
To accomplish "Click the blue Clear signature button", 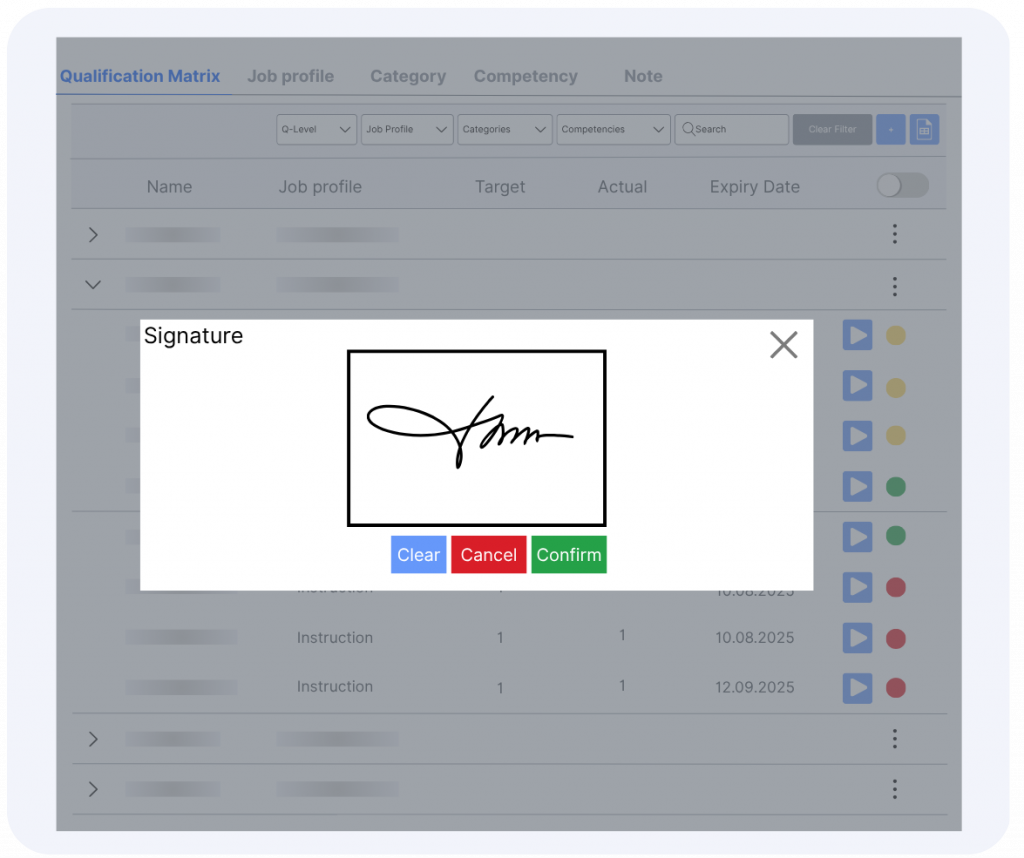I will pos(418,555).
